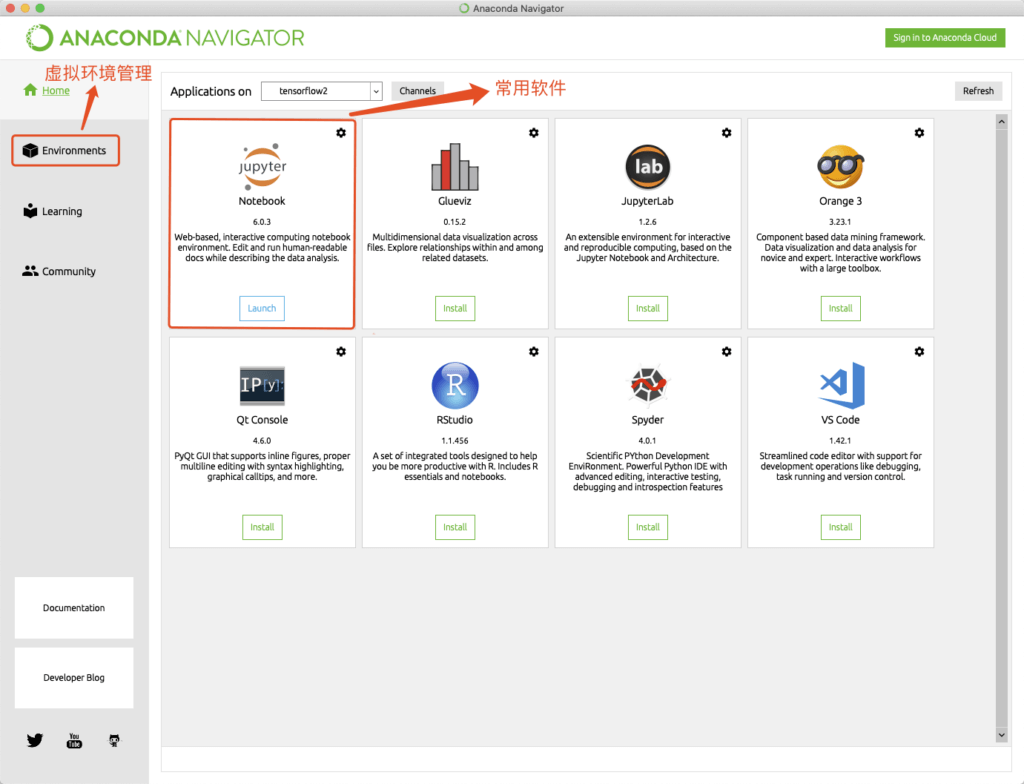Click the Jupyter Notebook logo
Viewport: 1024px width, 784px height.
point(262,167)
